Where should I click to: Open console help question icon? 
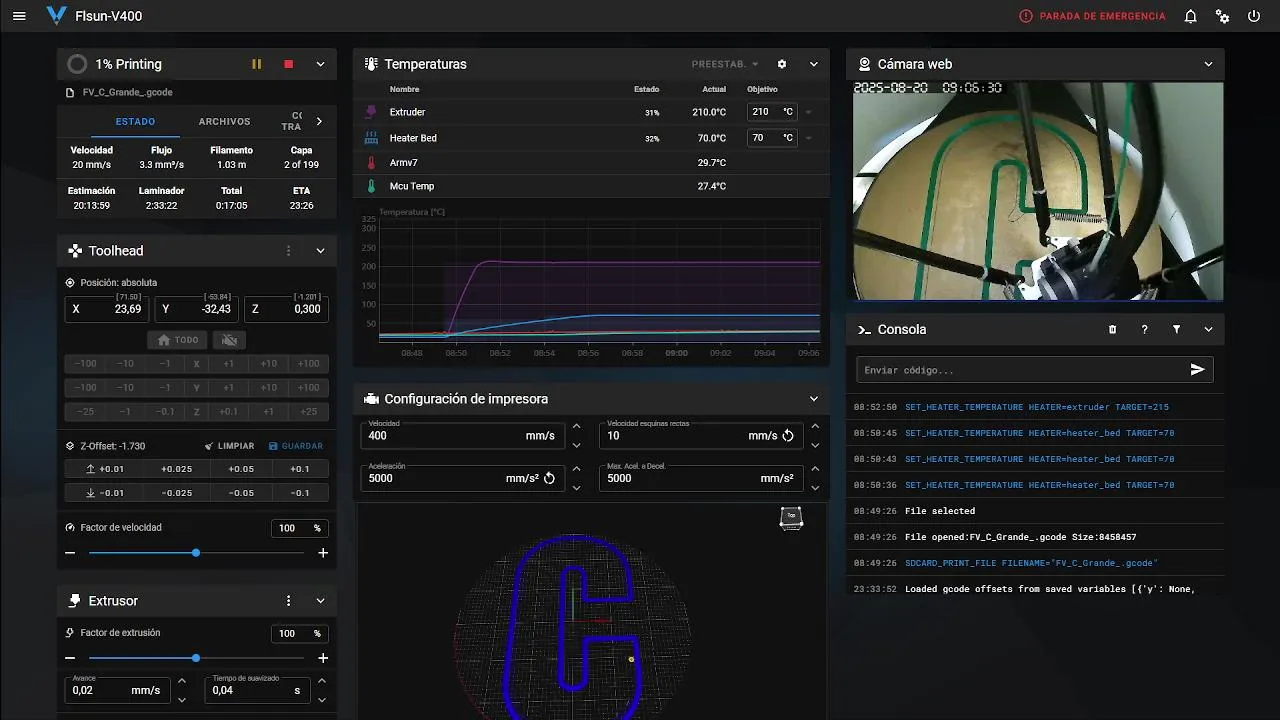coord(1145,329)
